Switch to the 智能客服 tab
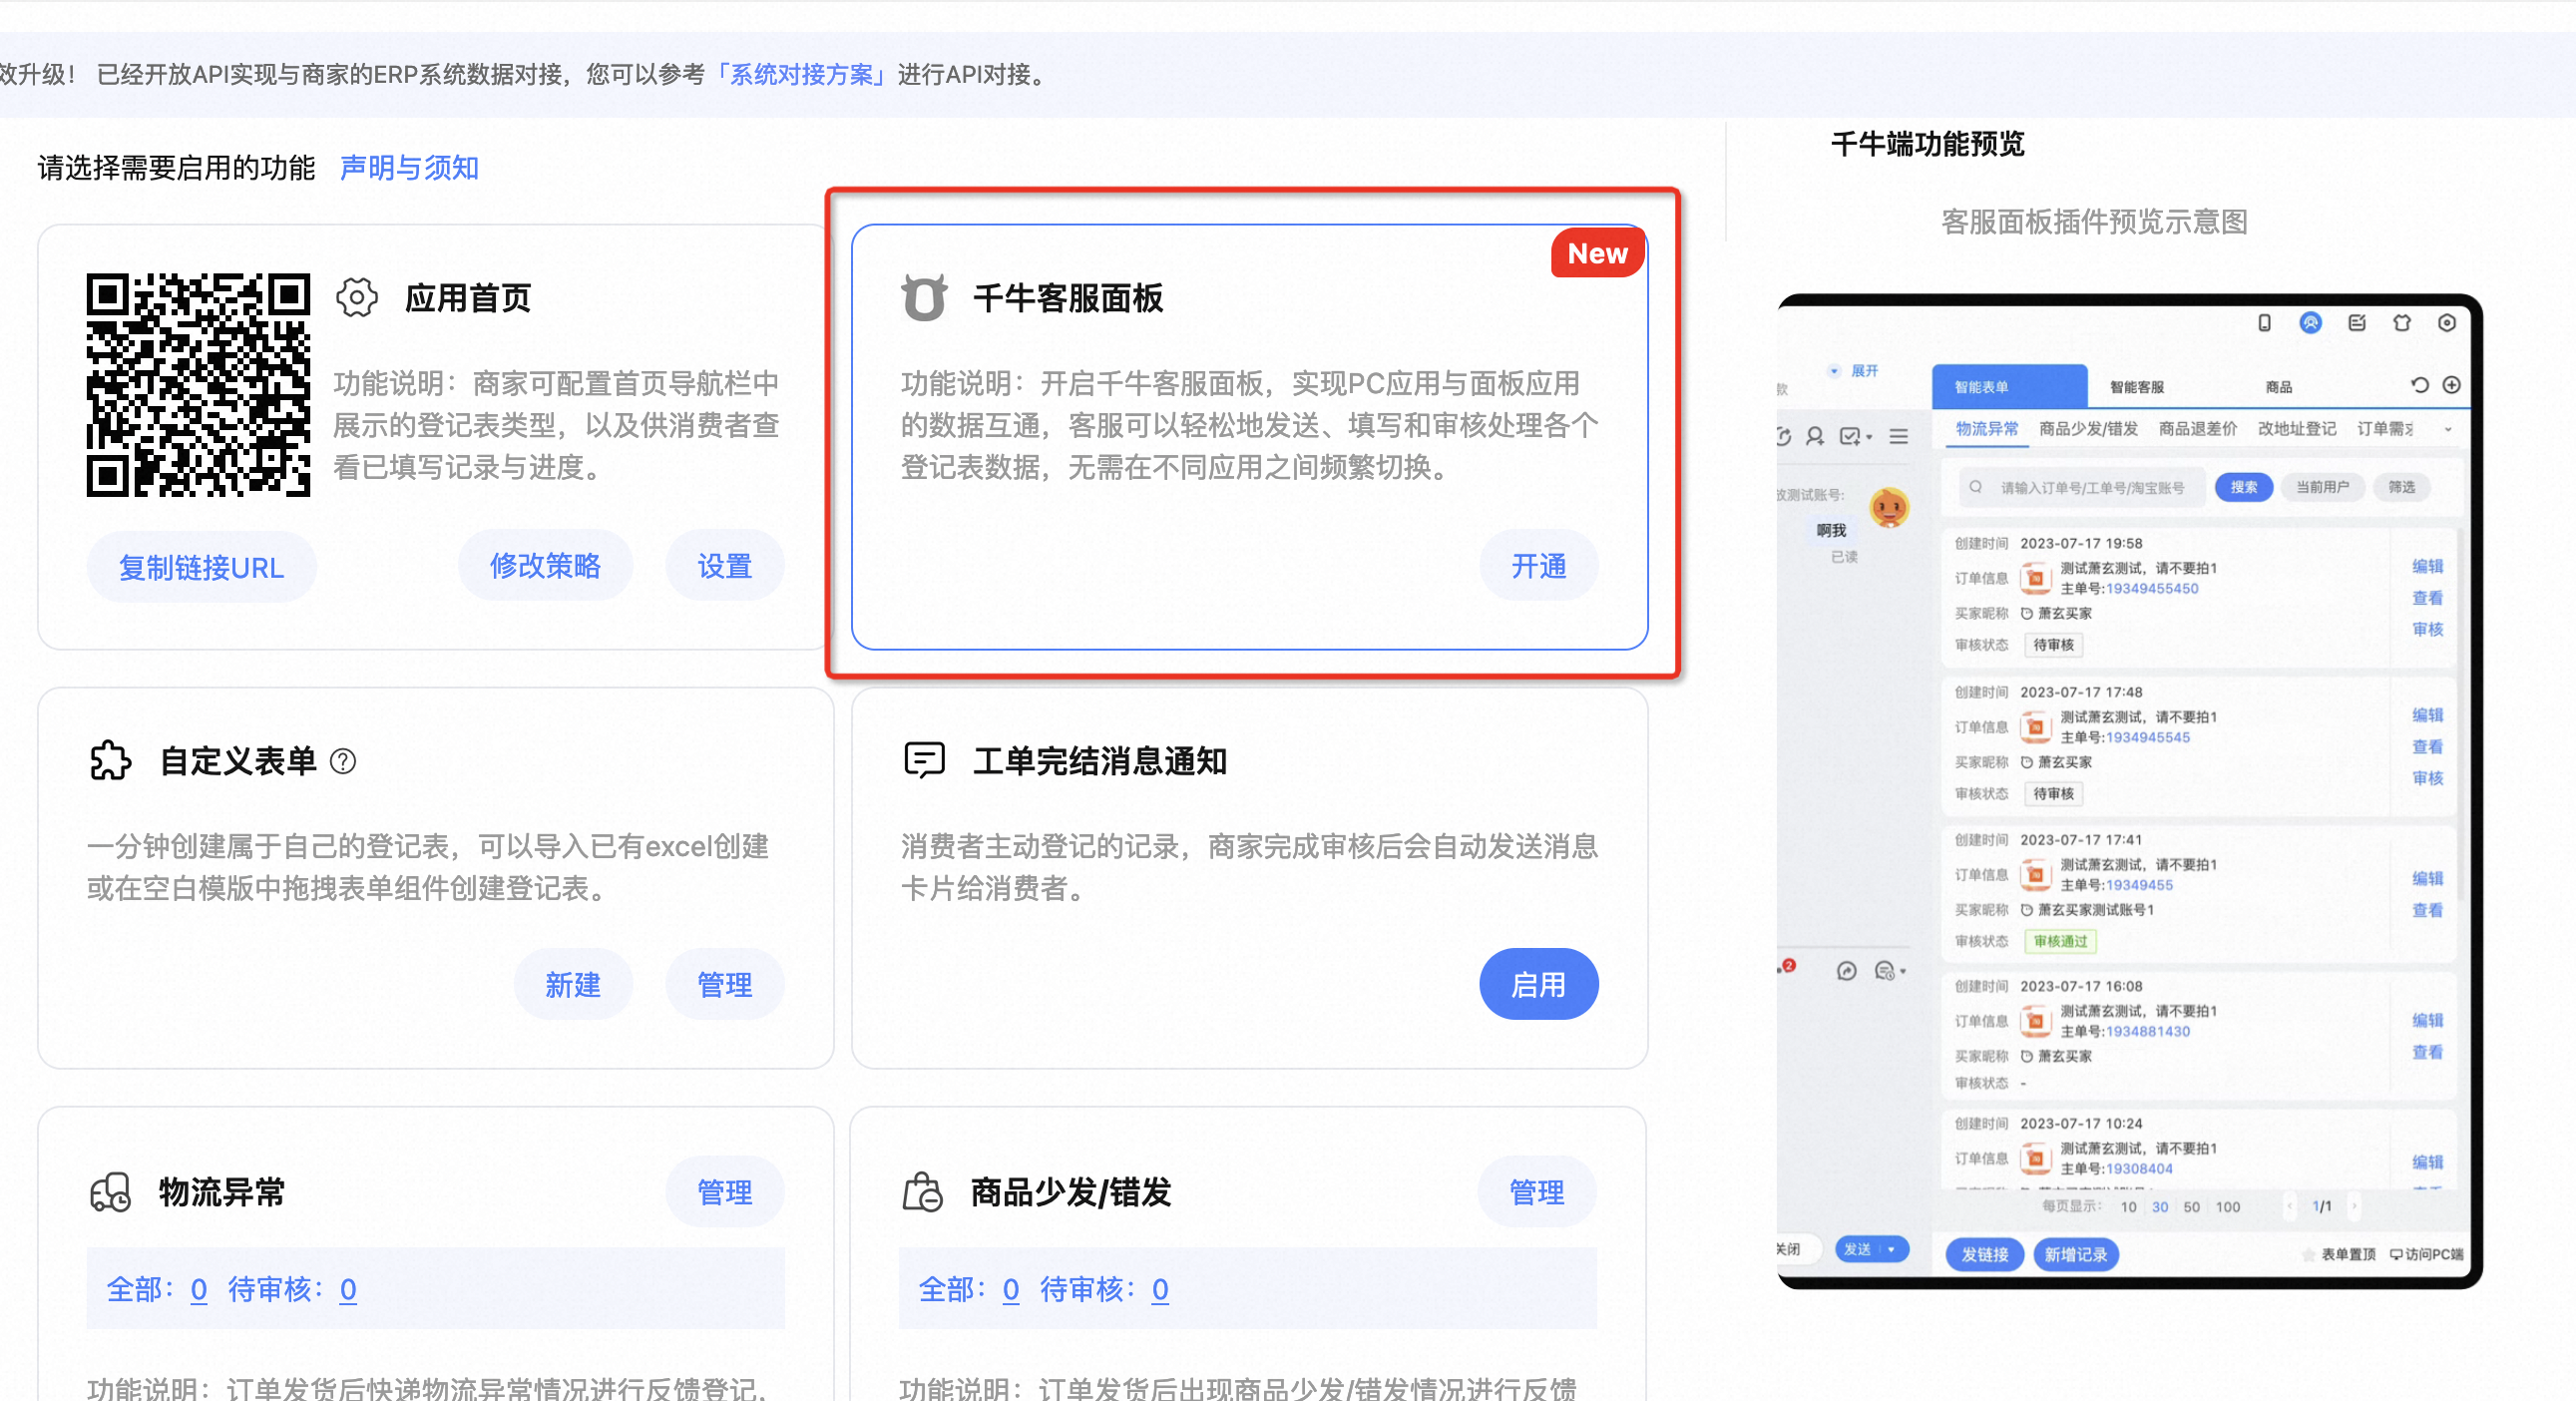This screenshot has width=2576, height=1401. [x=2136, y=387]
